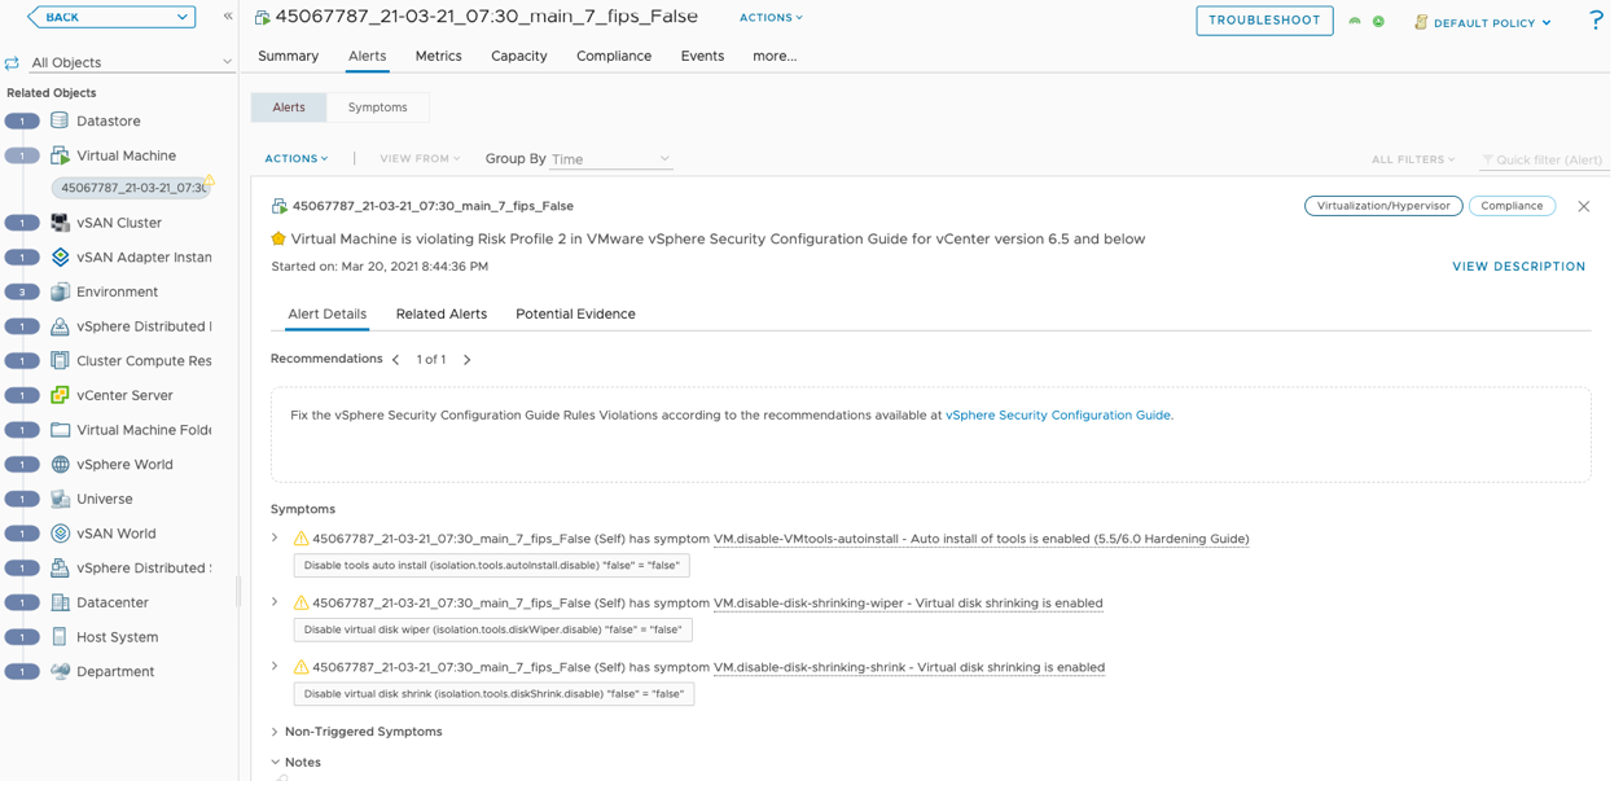Screen dimensions: 1613x785
Task: Open the ALL FILTERS dropdown
Action: [1413, 159]
